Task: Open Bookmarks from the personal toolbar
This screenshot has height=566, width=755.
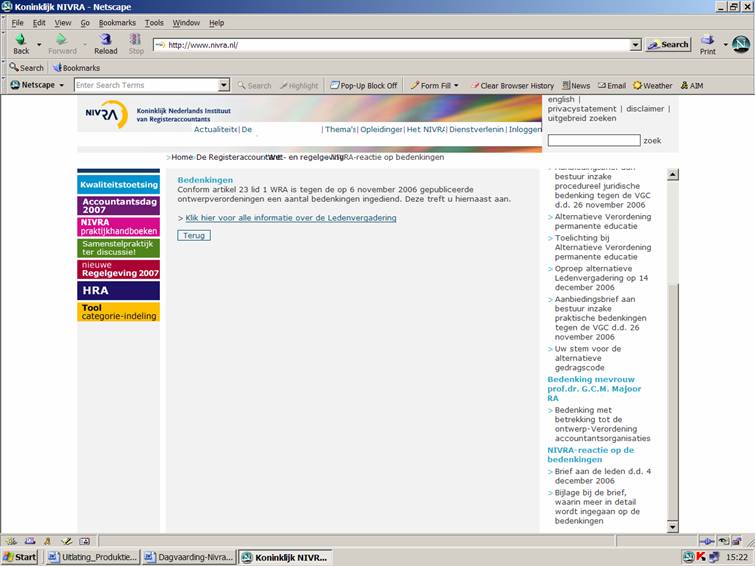Action: pyautogui.click(x=76, y=67)
